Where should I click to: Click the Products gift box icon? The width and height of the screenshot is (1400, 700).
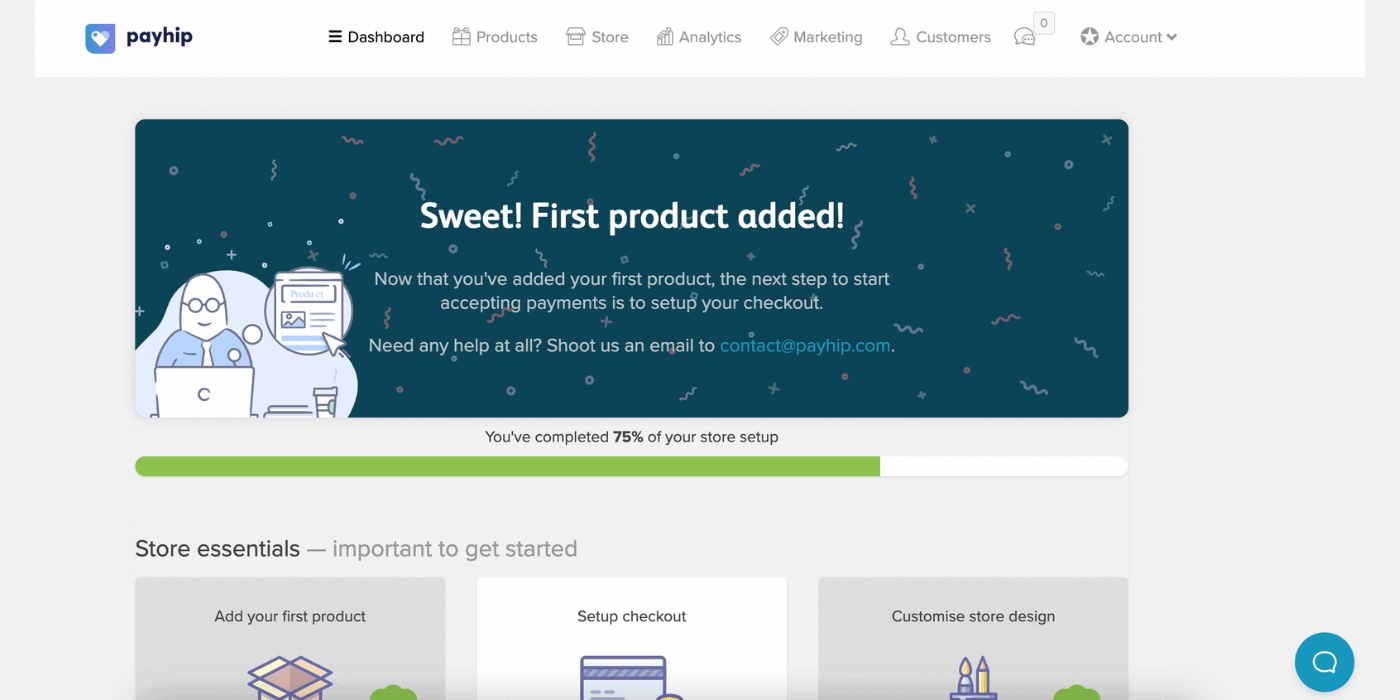pyautogui.click(x=461, y=37)
